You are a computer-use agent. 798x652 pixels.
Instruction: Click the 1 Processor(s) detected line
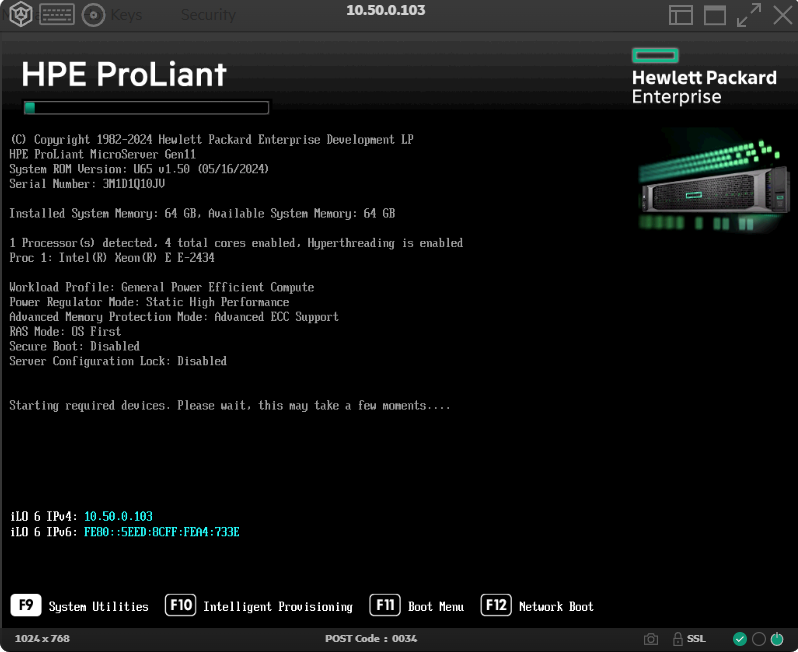click(236, 243)
